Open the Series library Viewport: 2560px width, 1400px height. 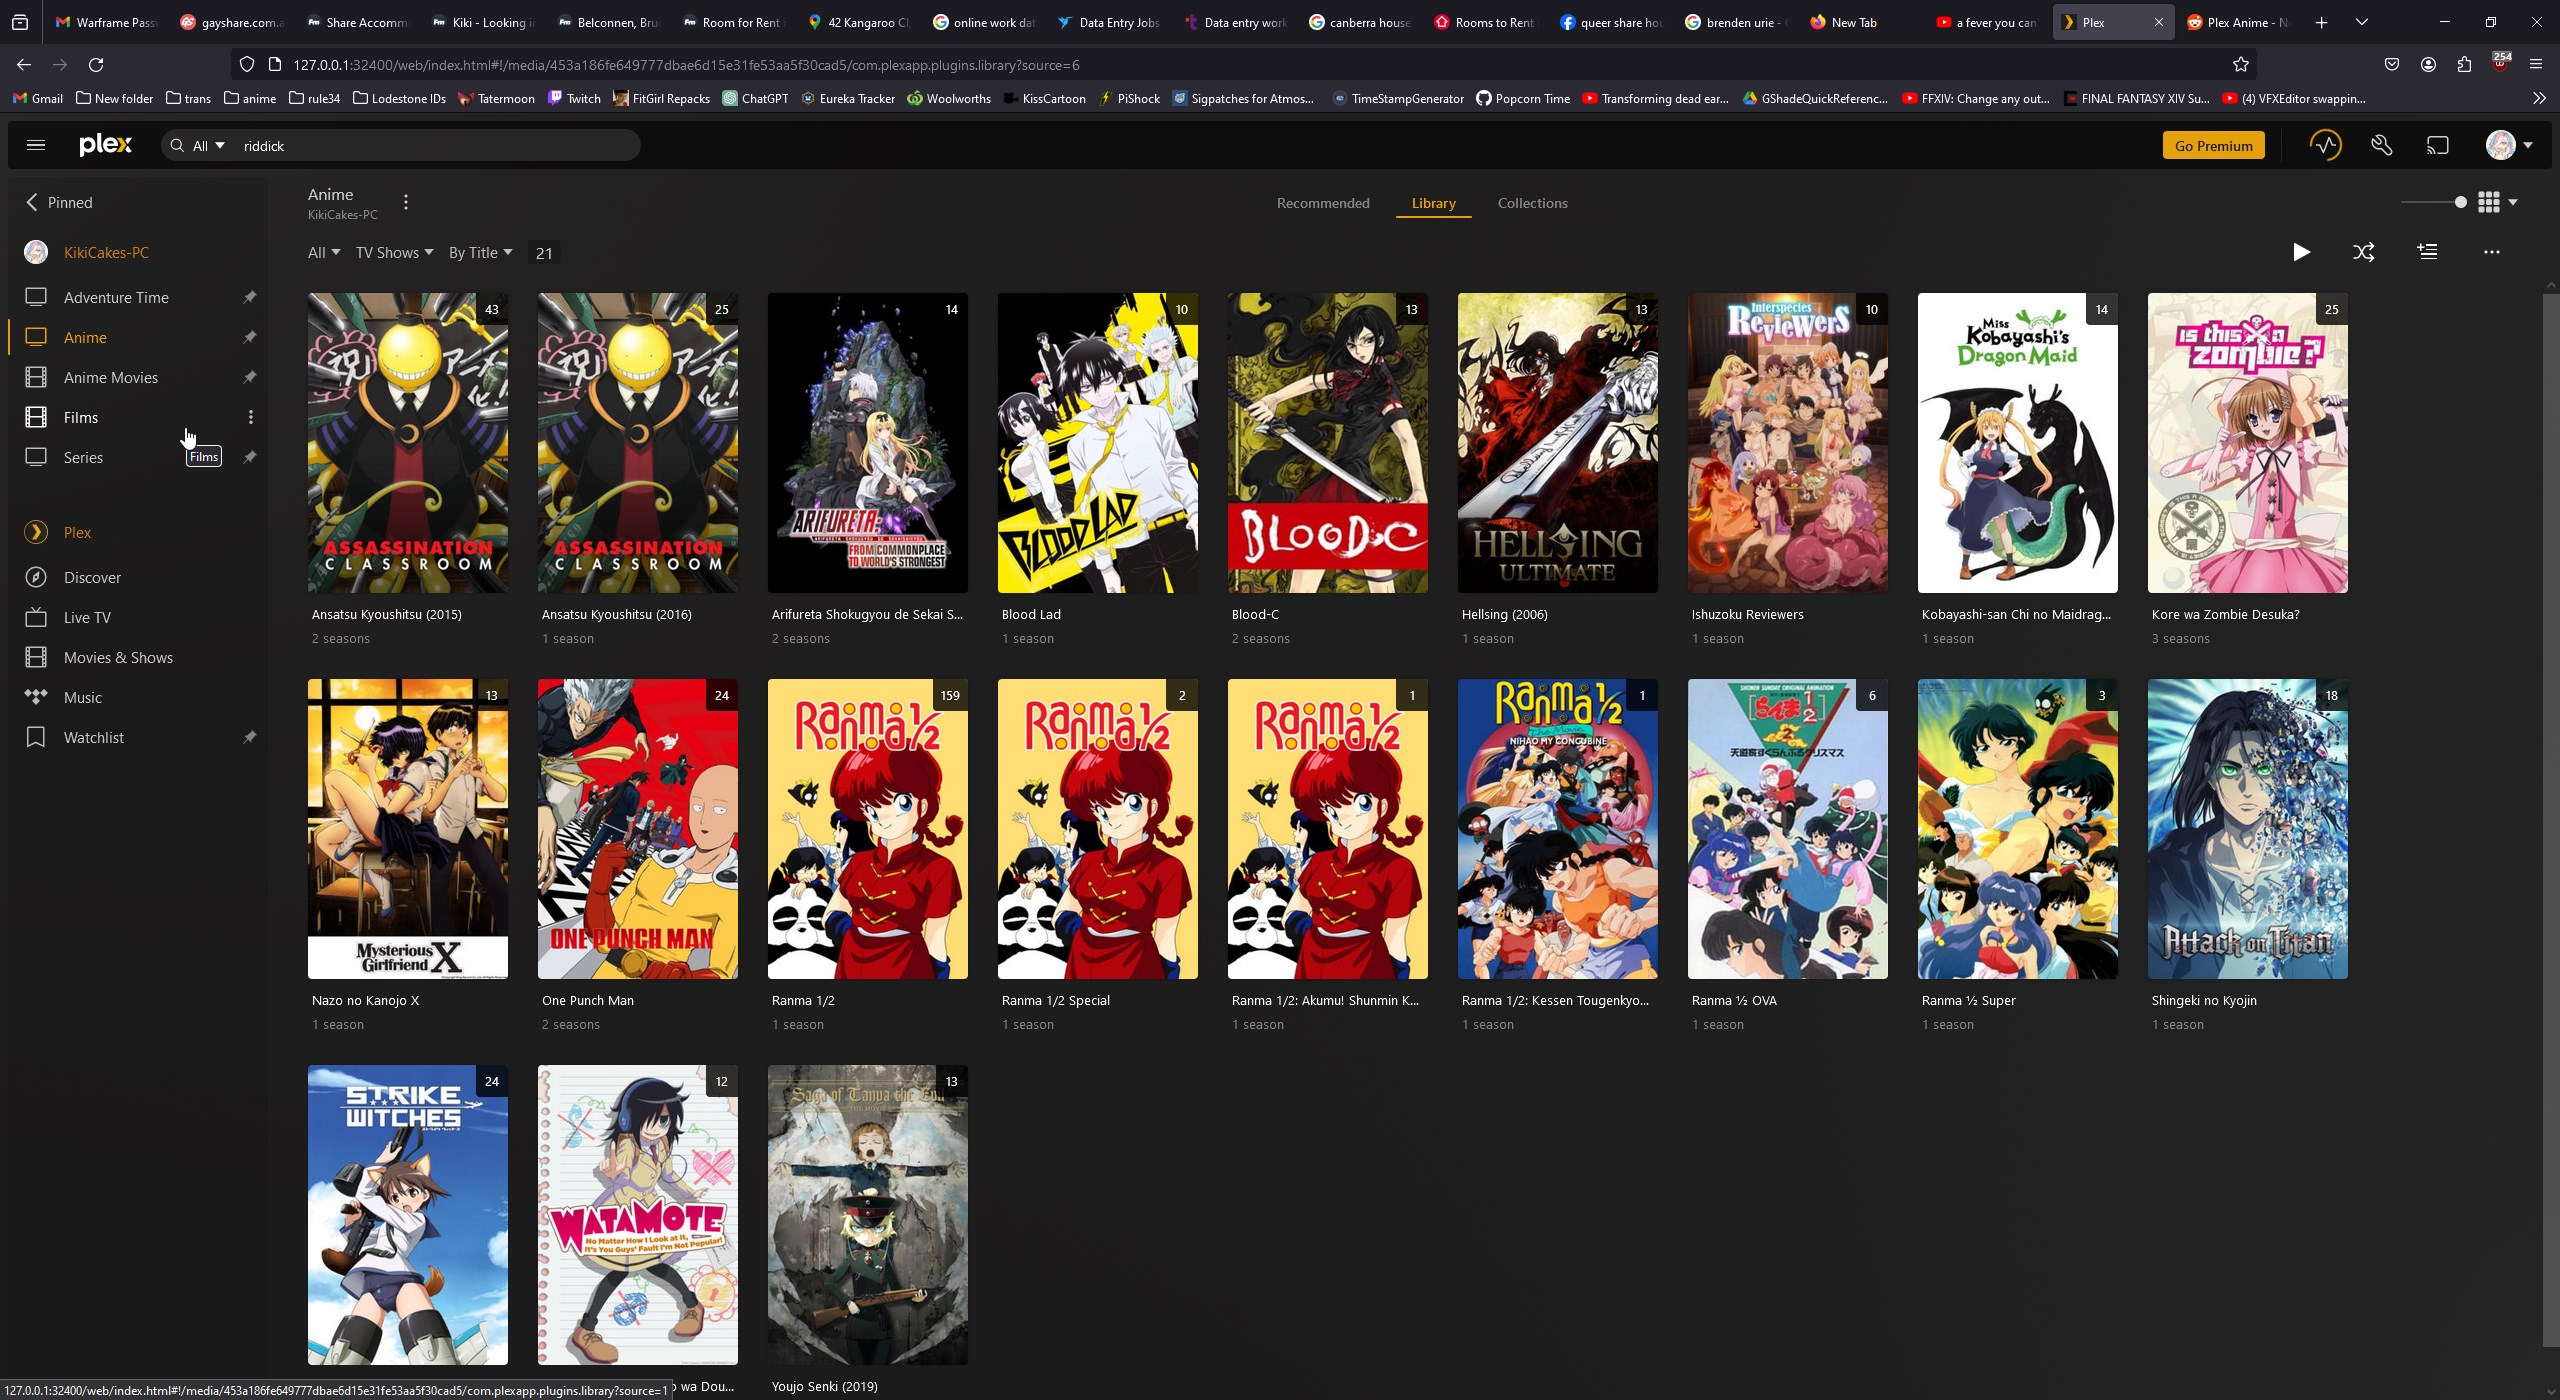[x=83, y=457]
